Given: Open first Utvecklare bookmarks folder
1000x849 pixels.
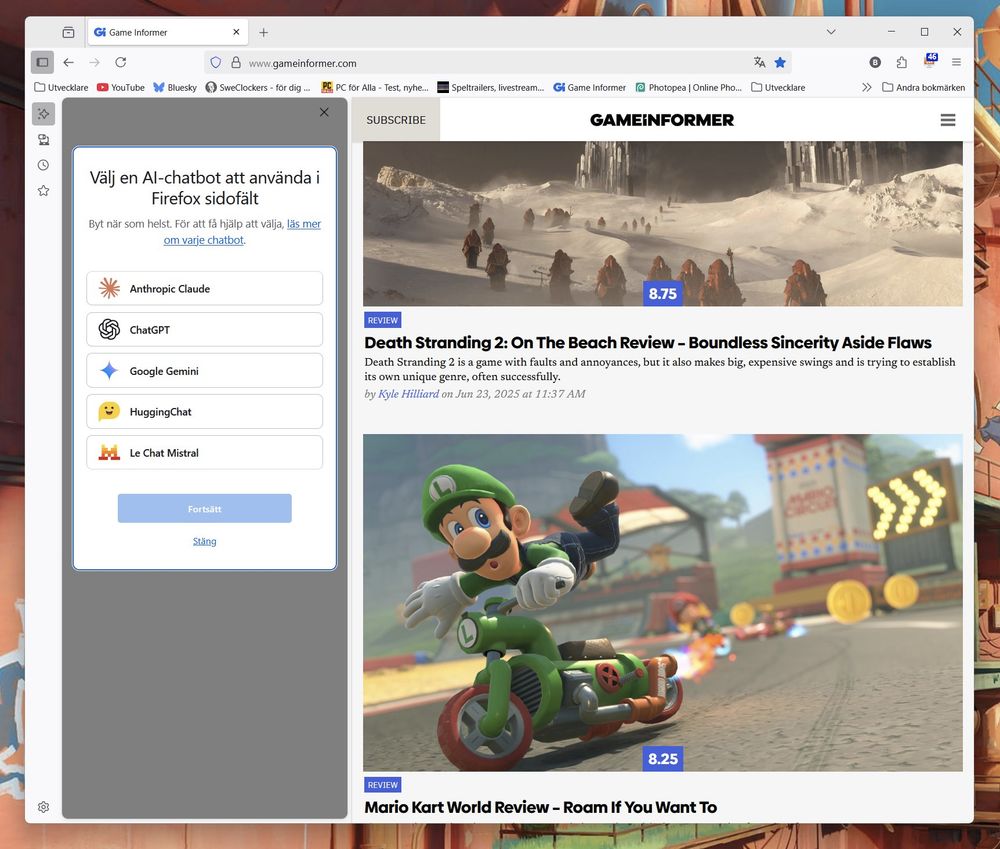Looking at the screenshot, I should click(61, 87).
